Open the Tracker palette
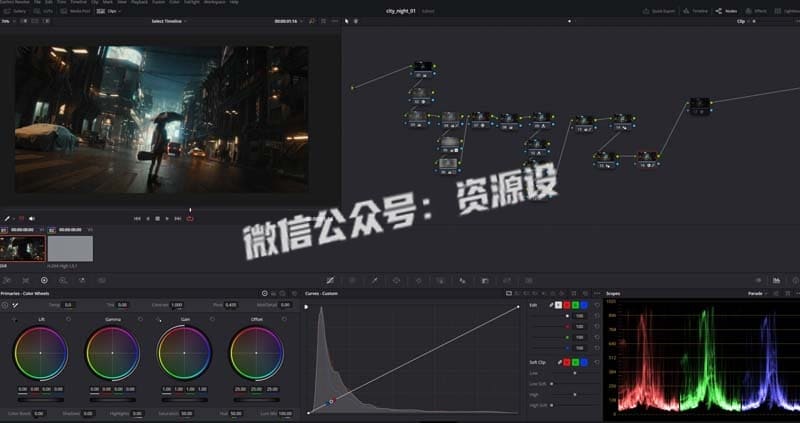This screenshot has height=423, width=800. point(419,280)
